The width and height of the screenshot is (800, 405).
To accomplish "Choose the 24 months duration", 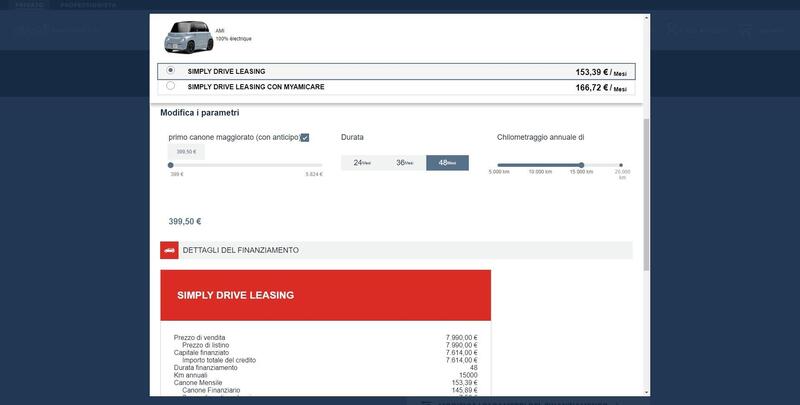I will point(362,163).
